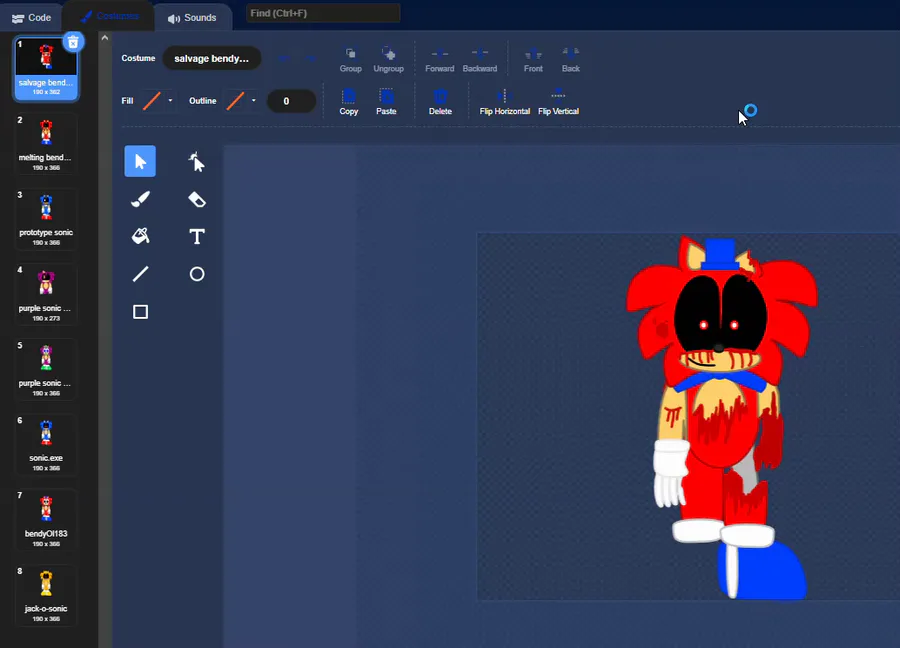The image size is (900, 648).
Task: Send selection to Back
Action: (x=571, y=60)
